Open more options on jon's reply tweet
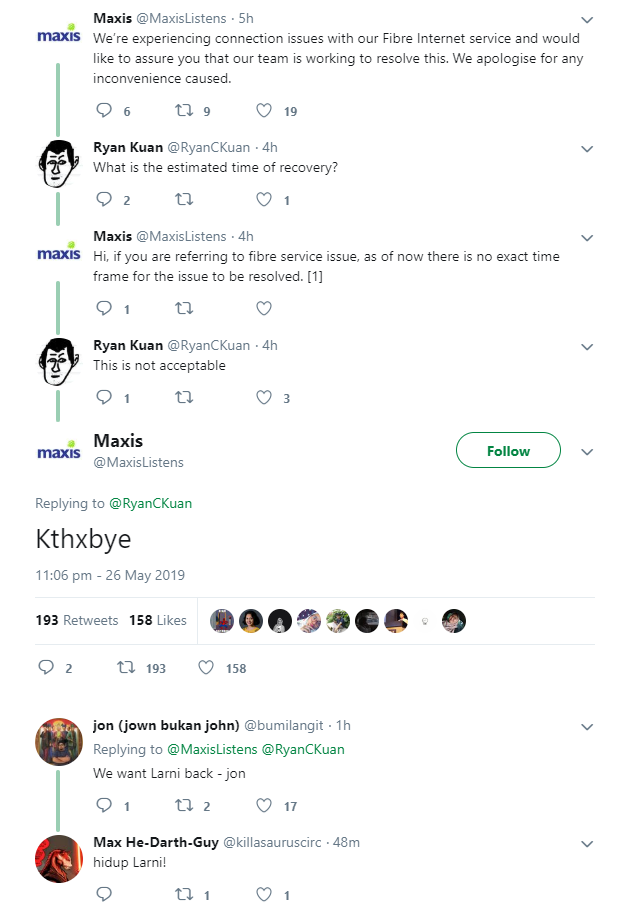The height and width of the screenshot is (909, 630). coord(587,726)
